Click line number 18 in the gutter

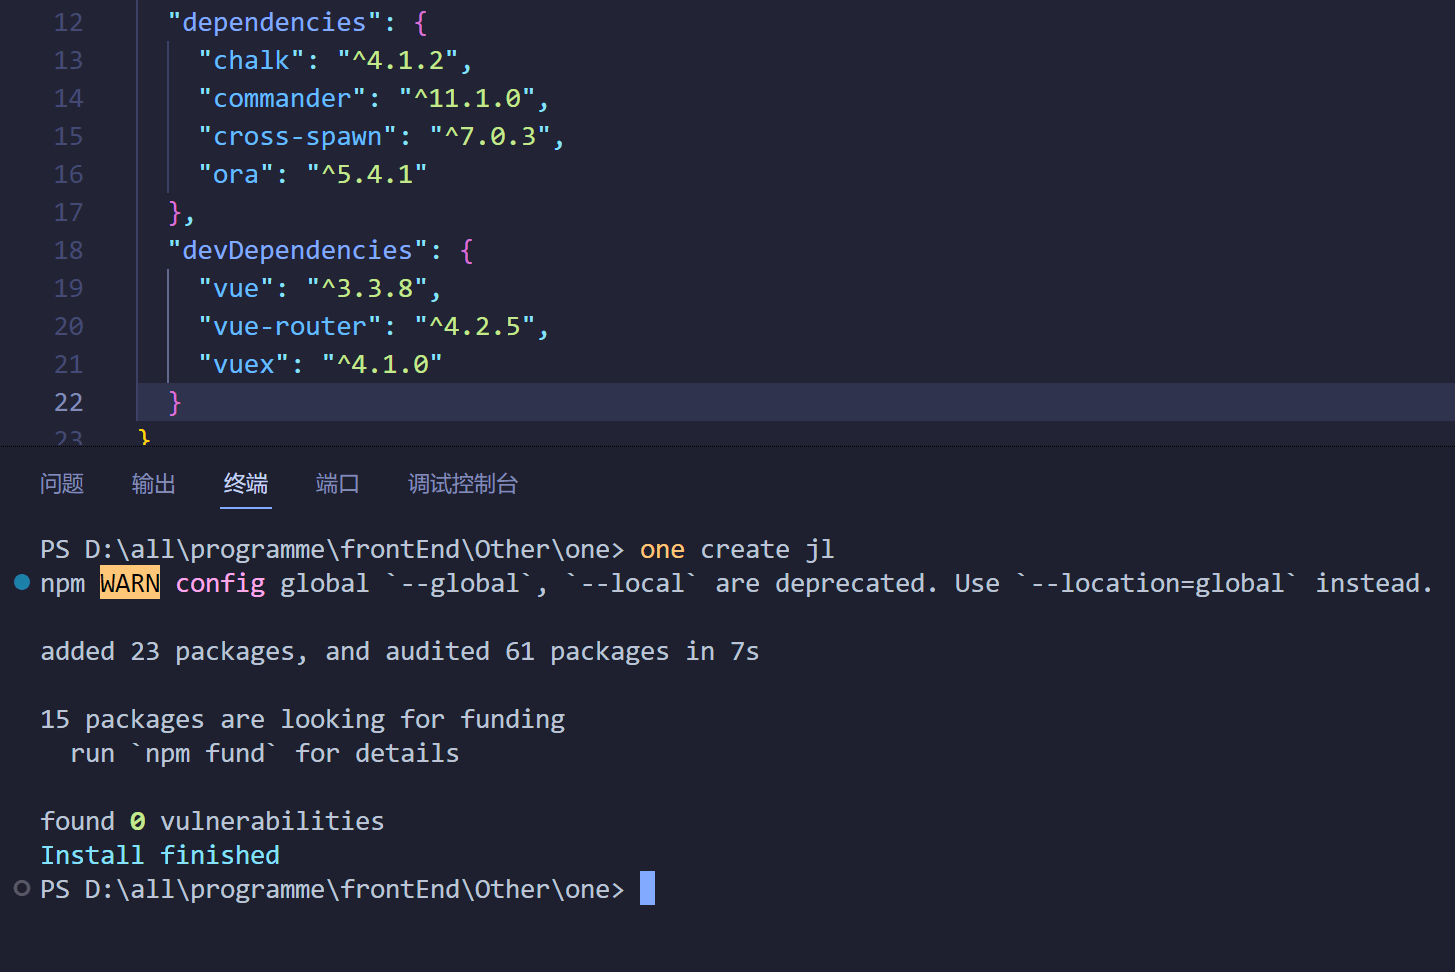click(x=68, y=250)
